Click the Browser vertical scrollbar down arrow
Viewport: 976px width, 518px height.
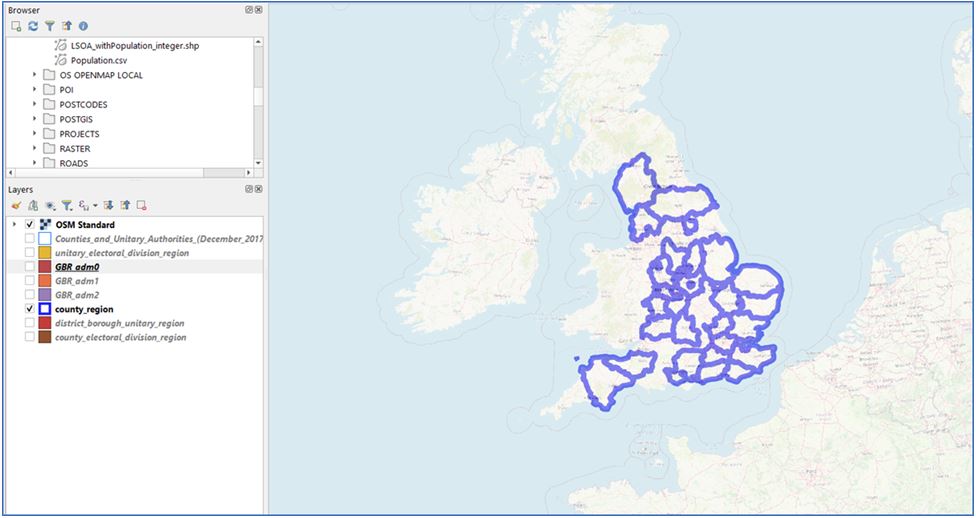coord(258,163)
